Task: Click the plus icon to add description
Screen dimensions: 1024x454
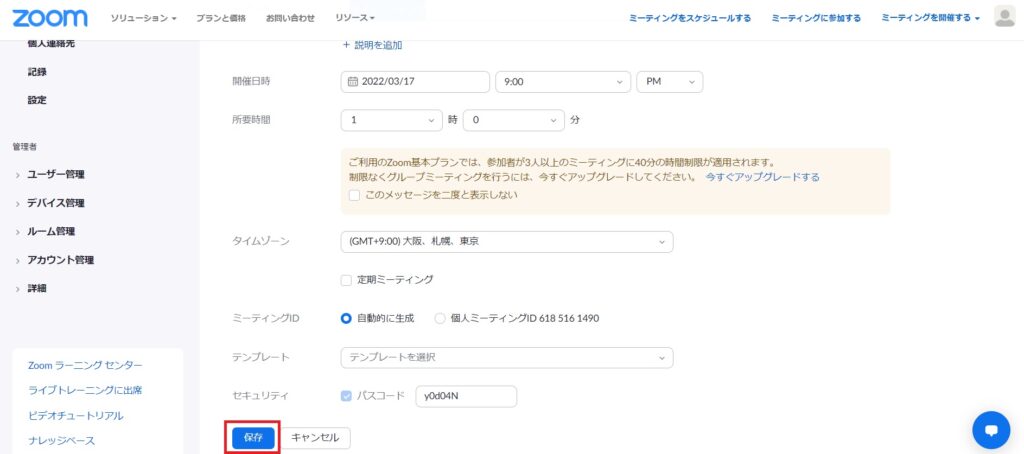Action: pos(347,45)
